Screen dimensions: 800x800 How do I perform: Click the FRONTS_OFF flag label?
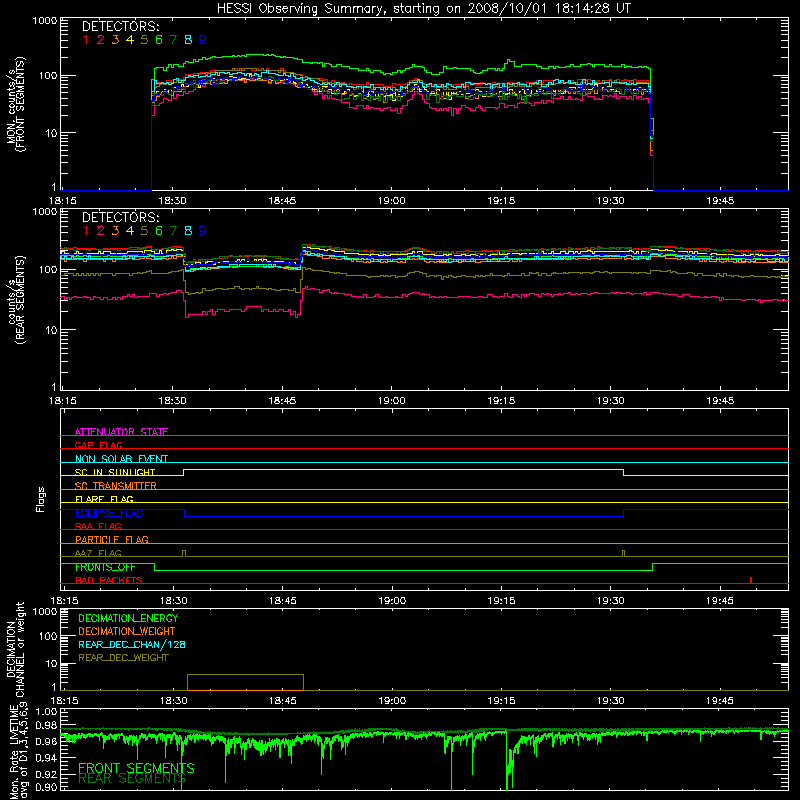click(105, 567)
